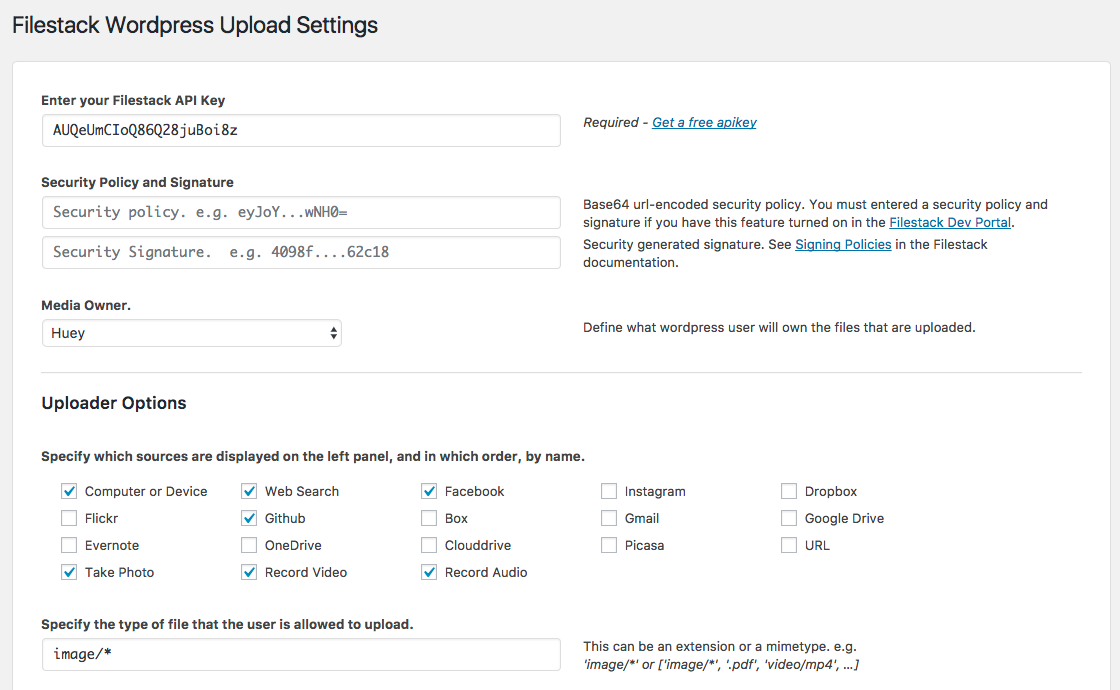This screenshot has width=1120, height=690.
Task: Open the Signing Policies documentation link
Action: [x=843, y=244]
